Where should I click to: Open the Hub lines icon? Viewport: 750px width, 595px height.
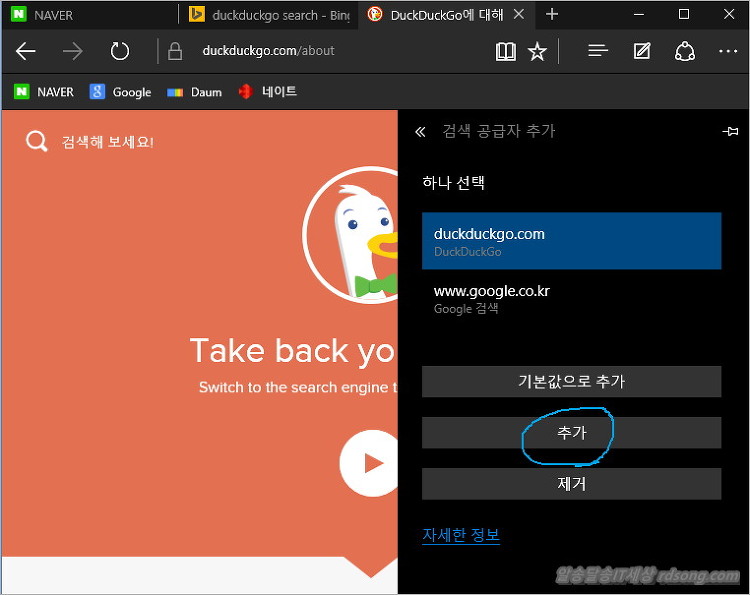coord(598,51)
